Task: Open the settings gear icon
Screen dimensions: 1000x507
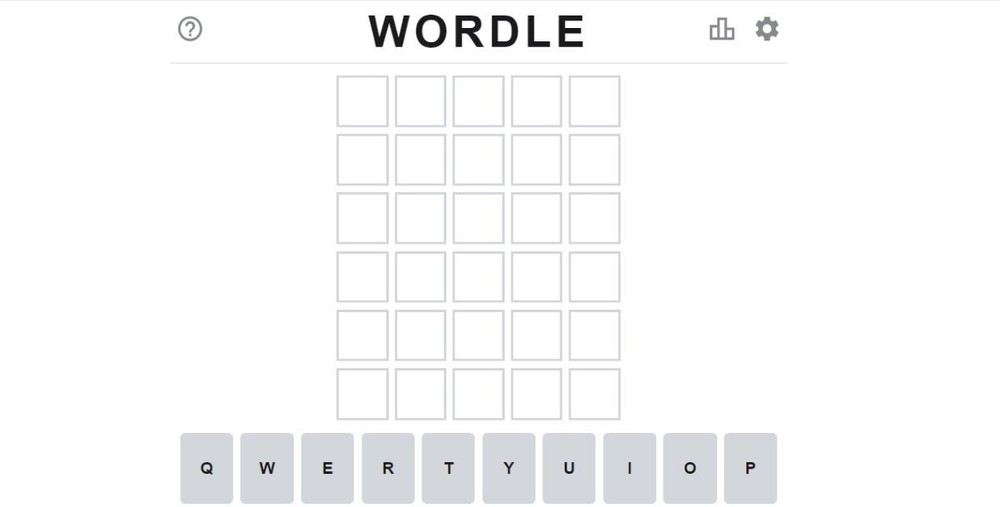Action: pos(767,29)
